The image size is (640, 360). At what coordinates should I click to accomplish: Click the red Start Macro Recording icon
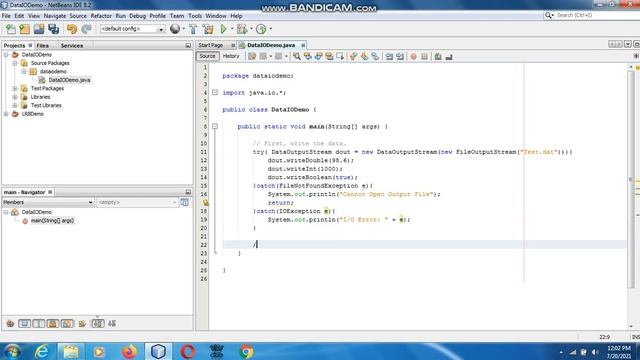tap(413, 56)
